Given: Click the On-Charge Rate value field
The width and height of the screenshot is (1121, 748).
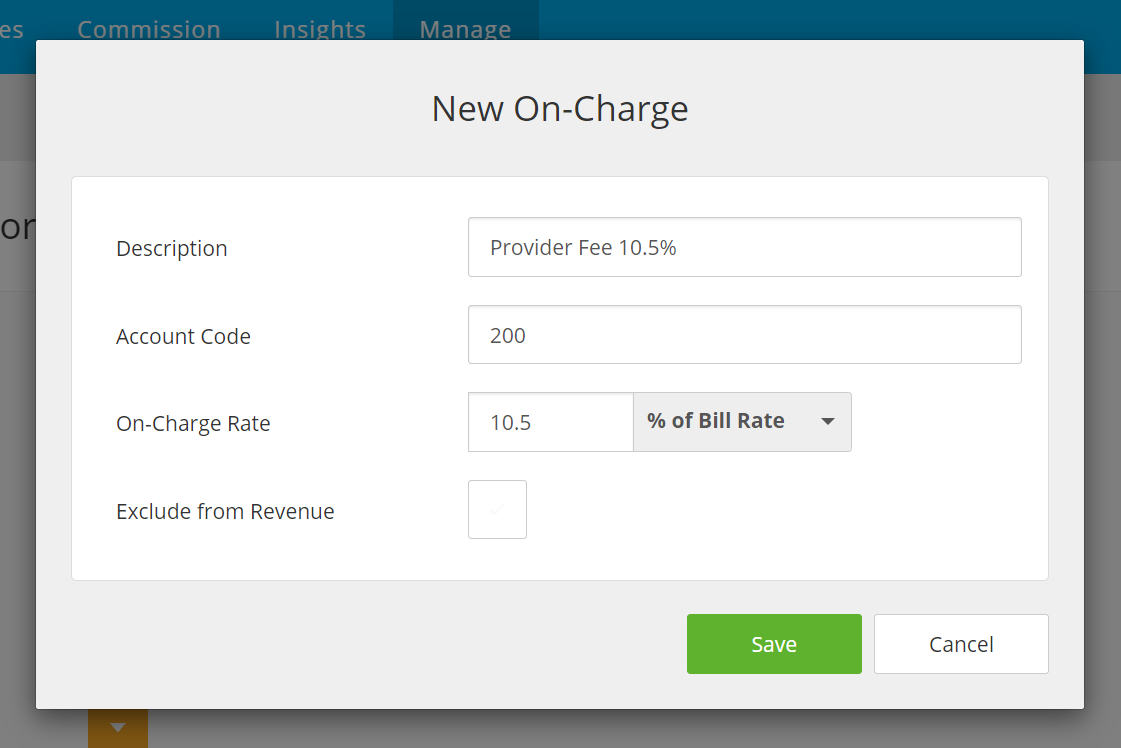Looking at the screenshot, I should pyautogui.click(x=550, y=422).
